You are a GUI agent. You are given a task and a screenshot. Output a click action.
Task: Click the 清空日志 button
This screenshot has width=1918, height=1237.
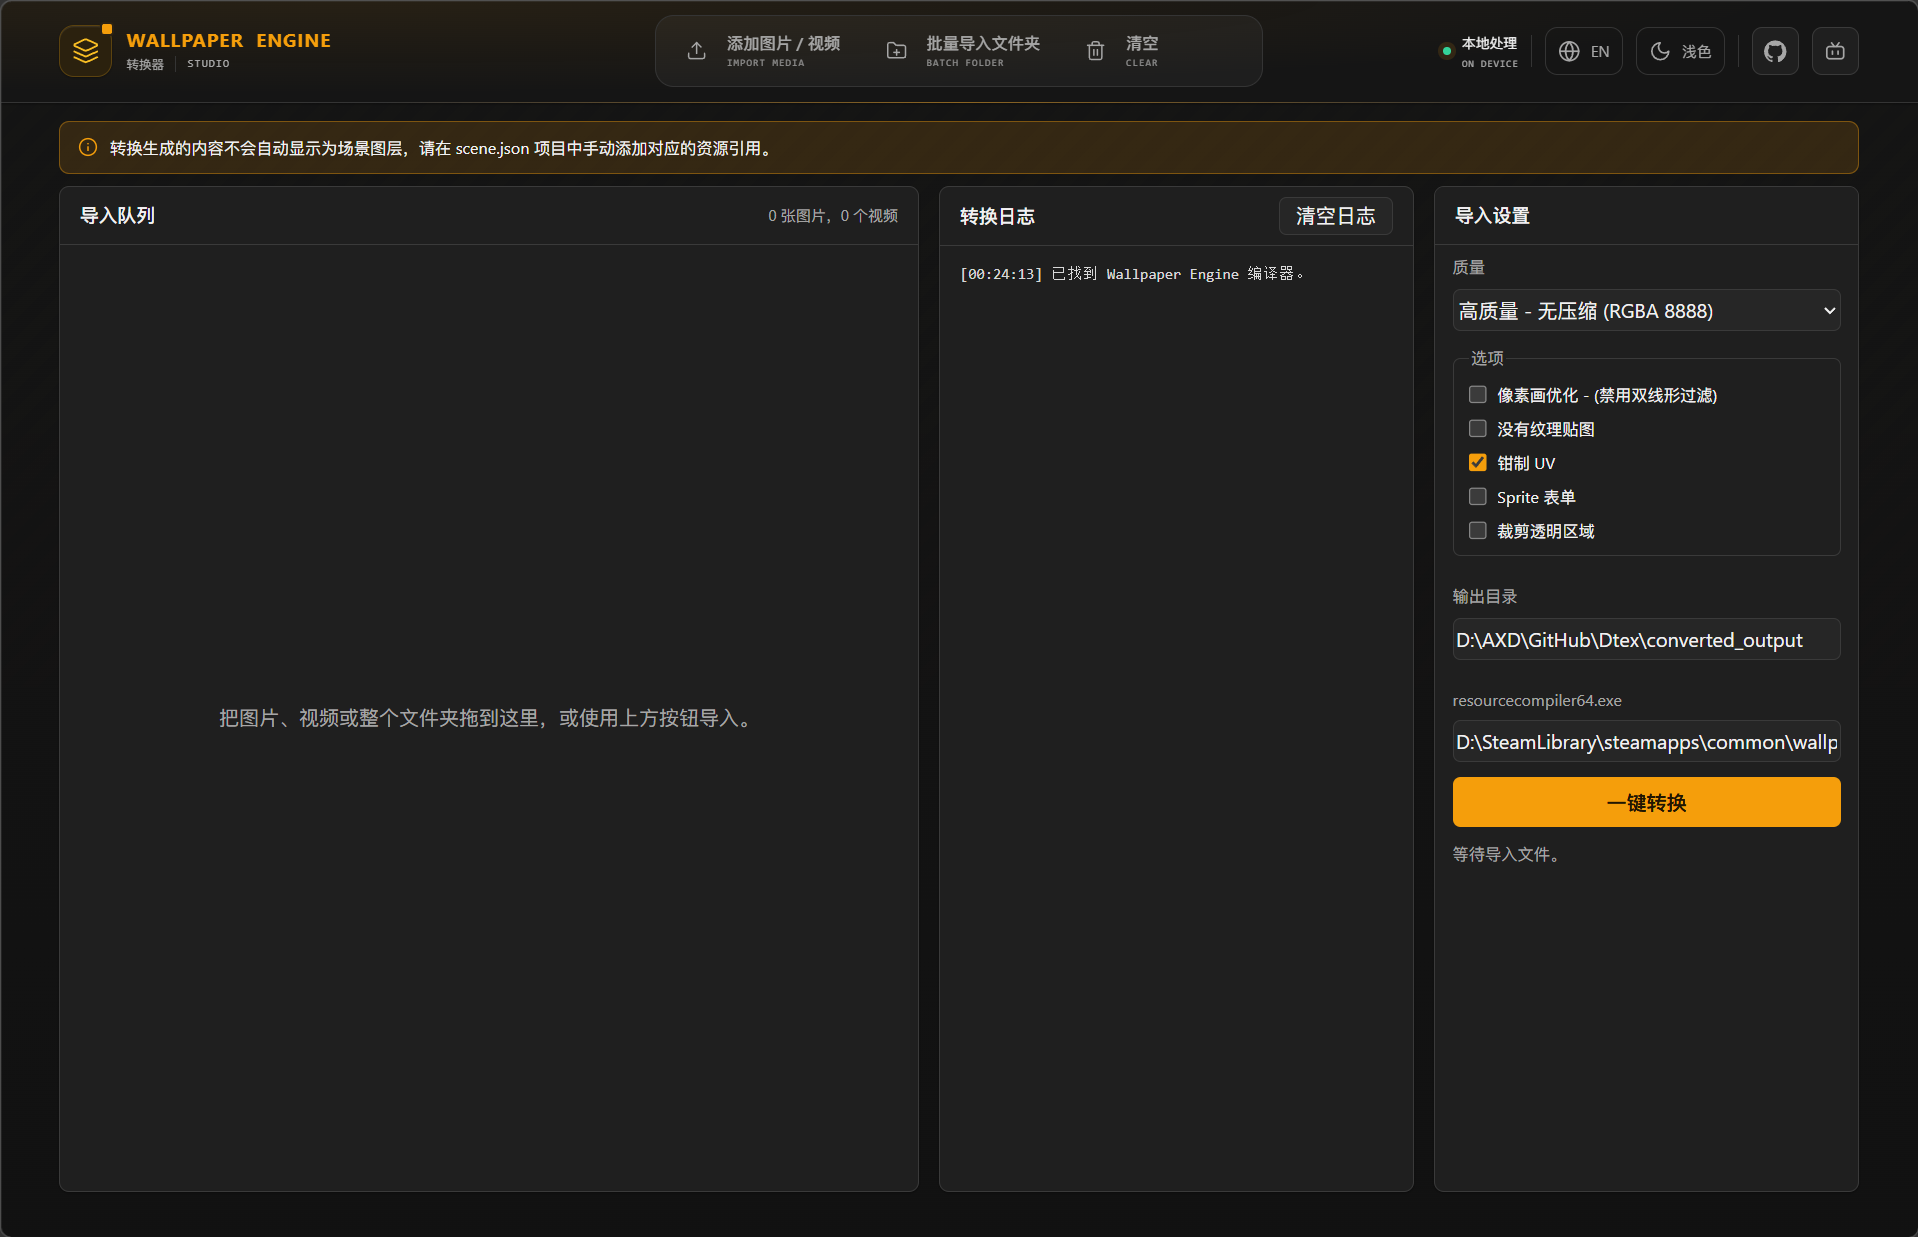click(1335, 216)
